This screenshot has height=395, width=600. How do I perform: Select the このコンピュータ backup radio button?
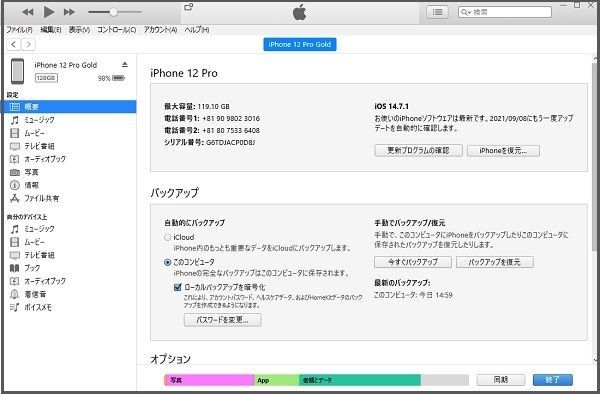tap(167, 263)
